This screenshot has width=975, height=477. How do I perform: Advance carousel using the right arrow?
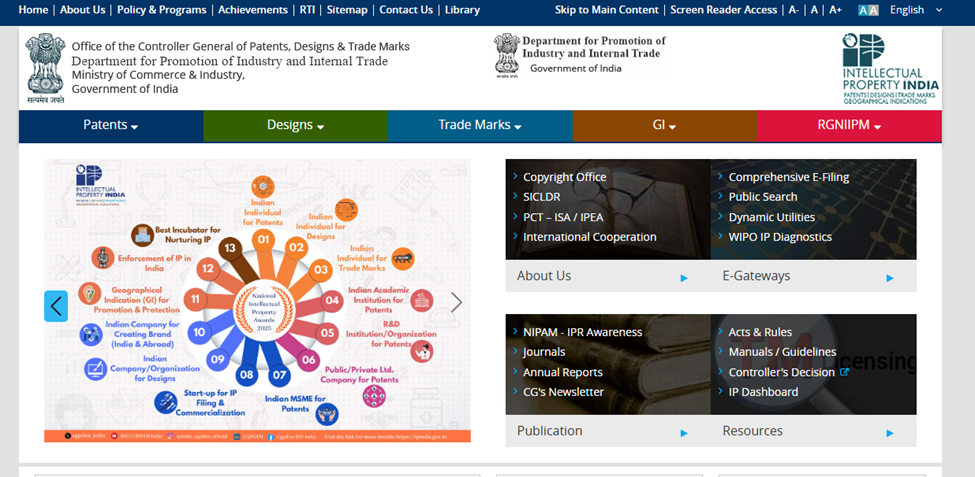456,302
